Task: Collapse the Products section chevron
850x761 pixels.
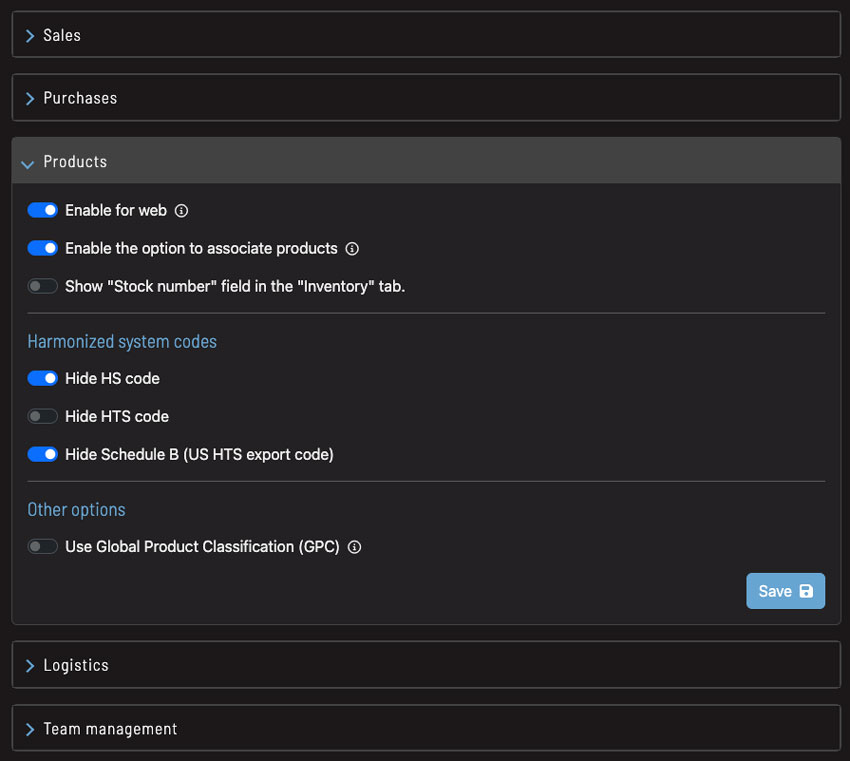Action: click(x=27, y=164)
